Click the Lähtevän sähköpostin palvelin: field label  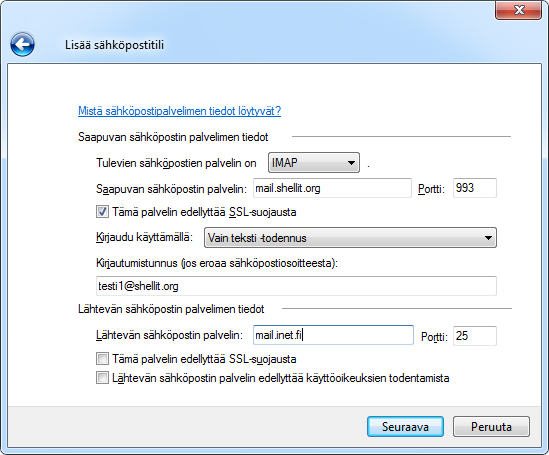click(169, 335)
